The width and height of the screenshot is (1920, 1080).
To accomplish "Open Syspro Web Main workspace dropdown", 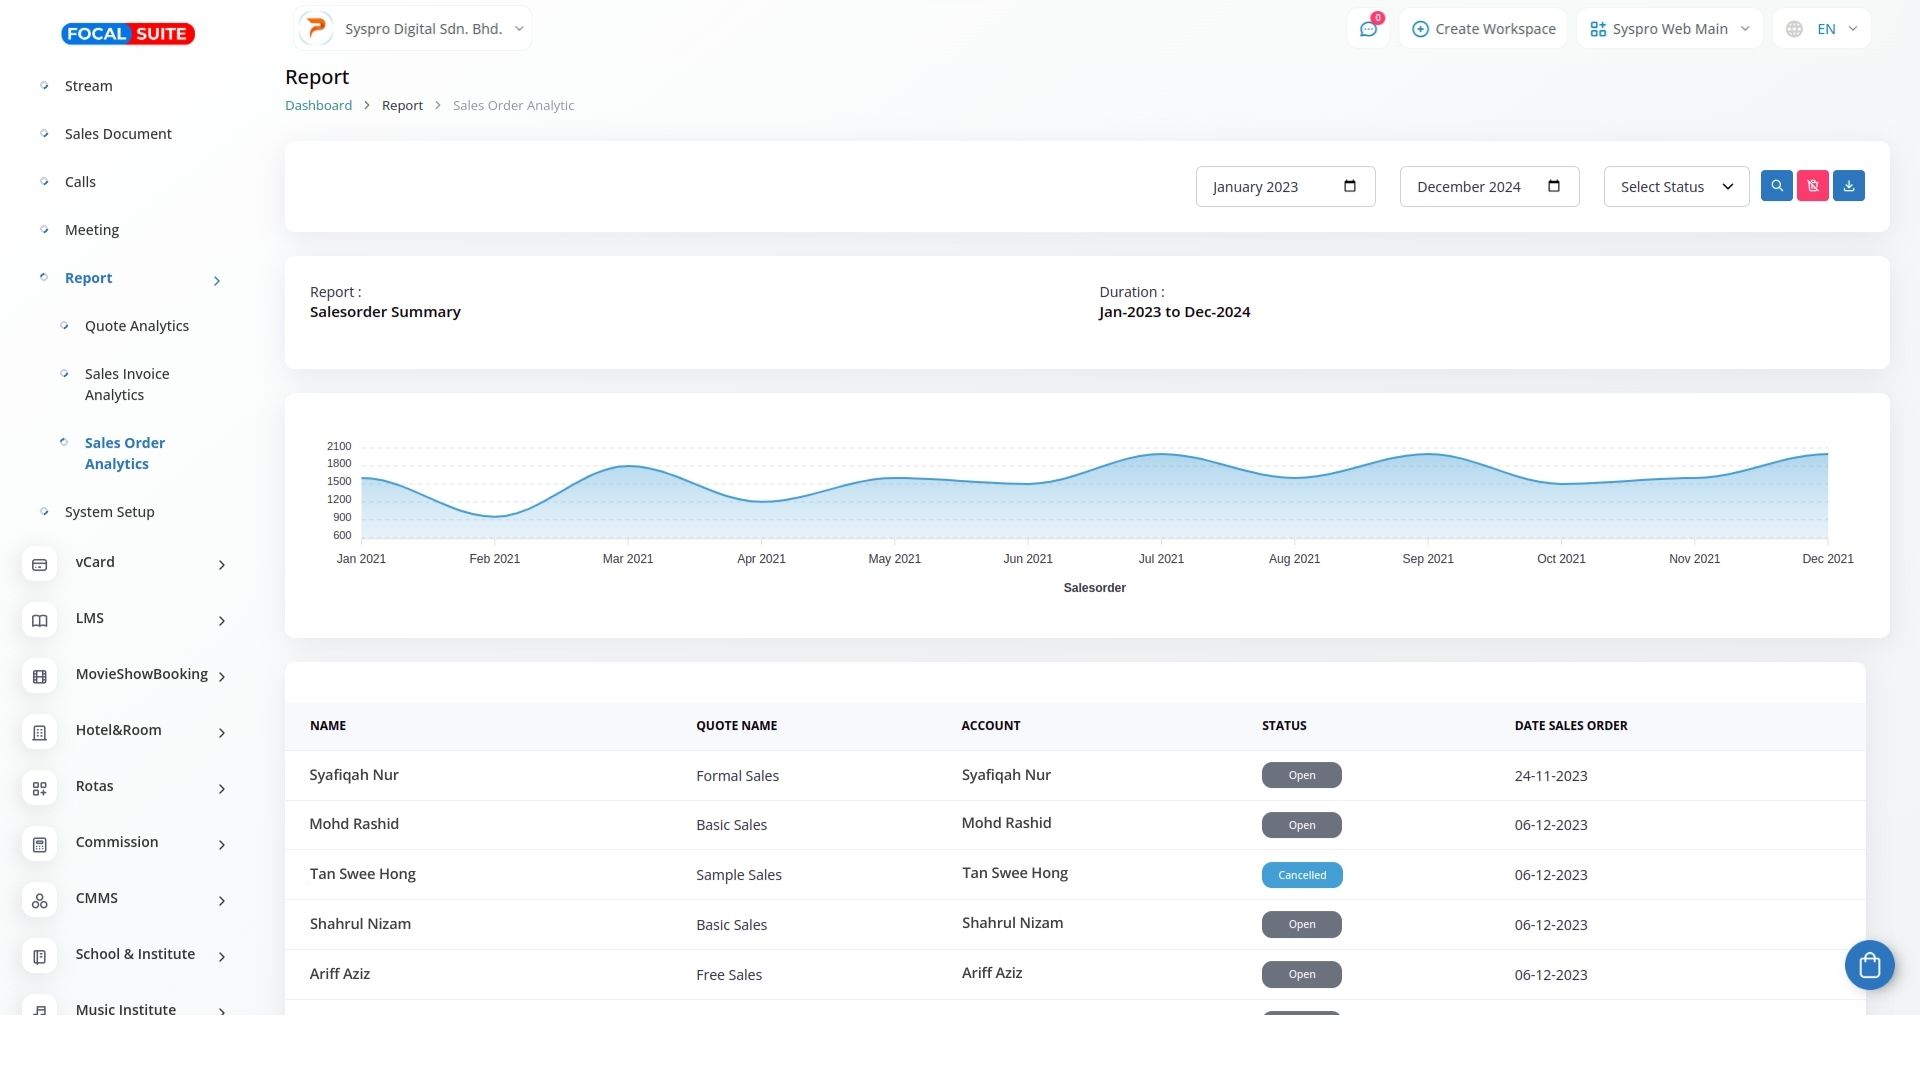I will (1669, 29).
